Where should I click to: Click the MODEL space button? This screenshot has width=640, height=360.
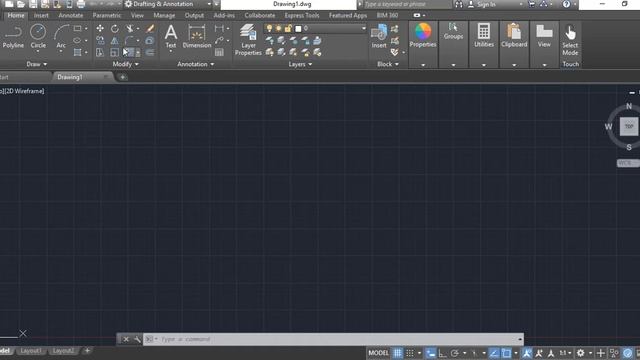click(x=378, y=353)
